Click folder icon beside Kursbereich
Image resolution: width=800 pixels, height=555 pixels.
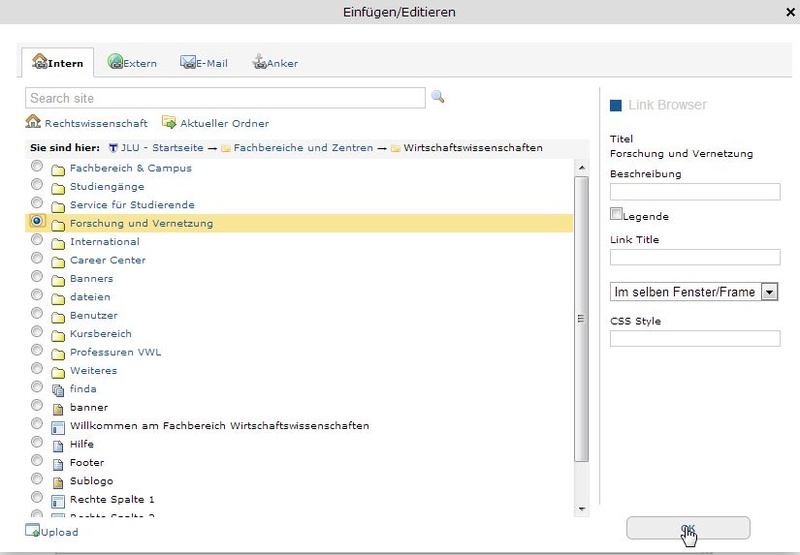58,335
